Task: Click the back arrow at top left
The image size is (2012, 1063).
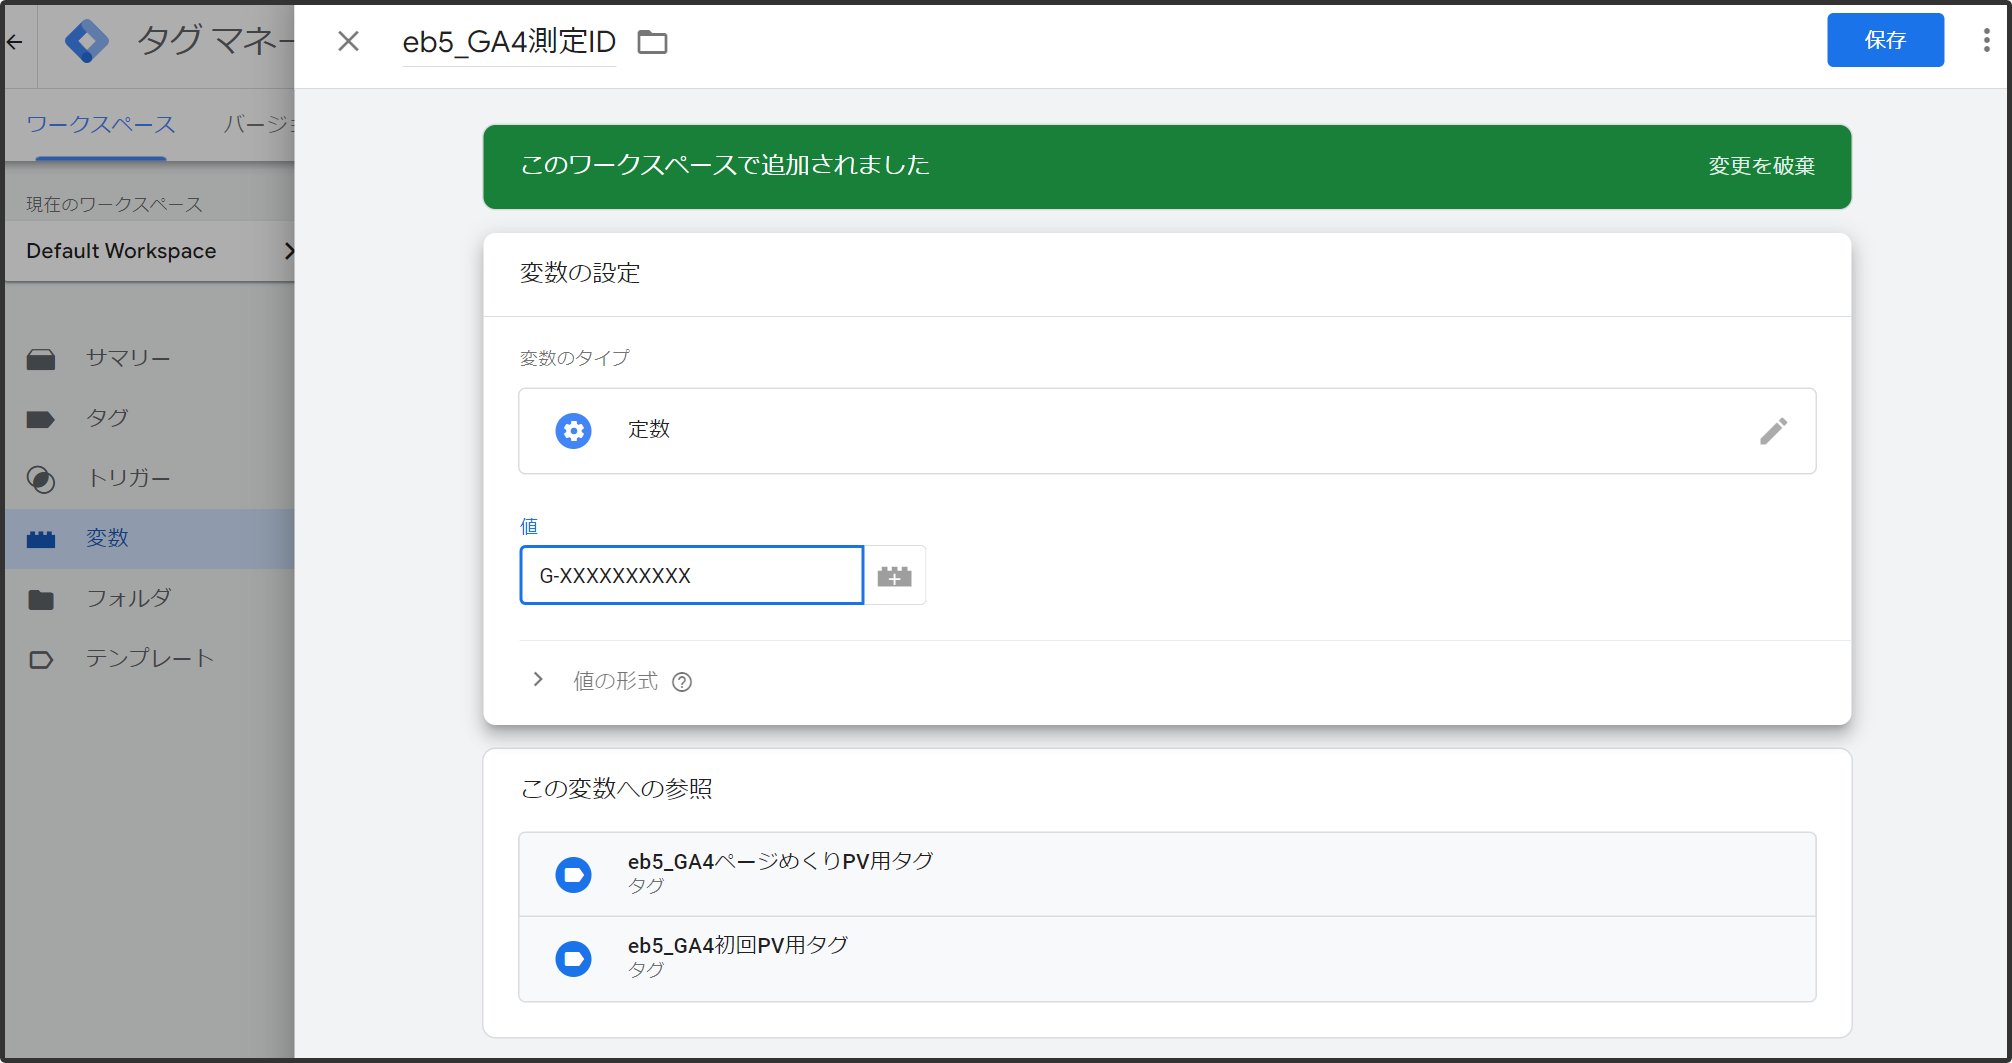Action: [15, 41]
